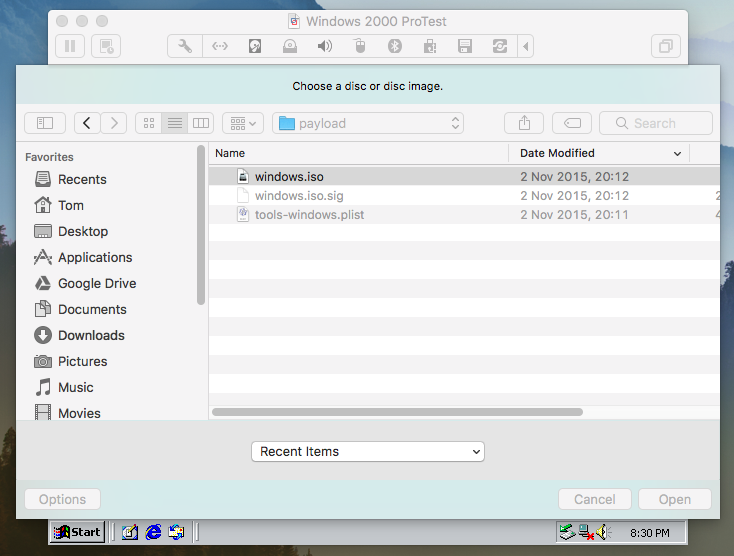Open the virtual machine settings wrench icon

(185, 46)
